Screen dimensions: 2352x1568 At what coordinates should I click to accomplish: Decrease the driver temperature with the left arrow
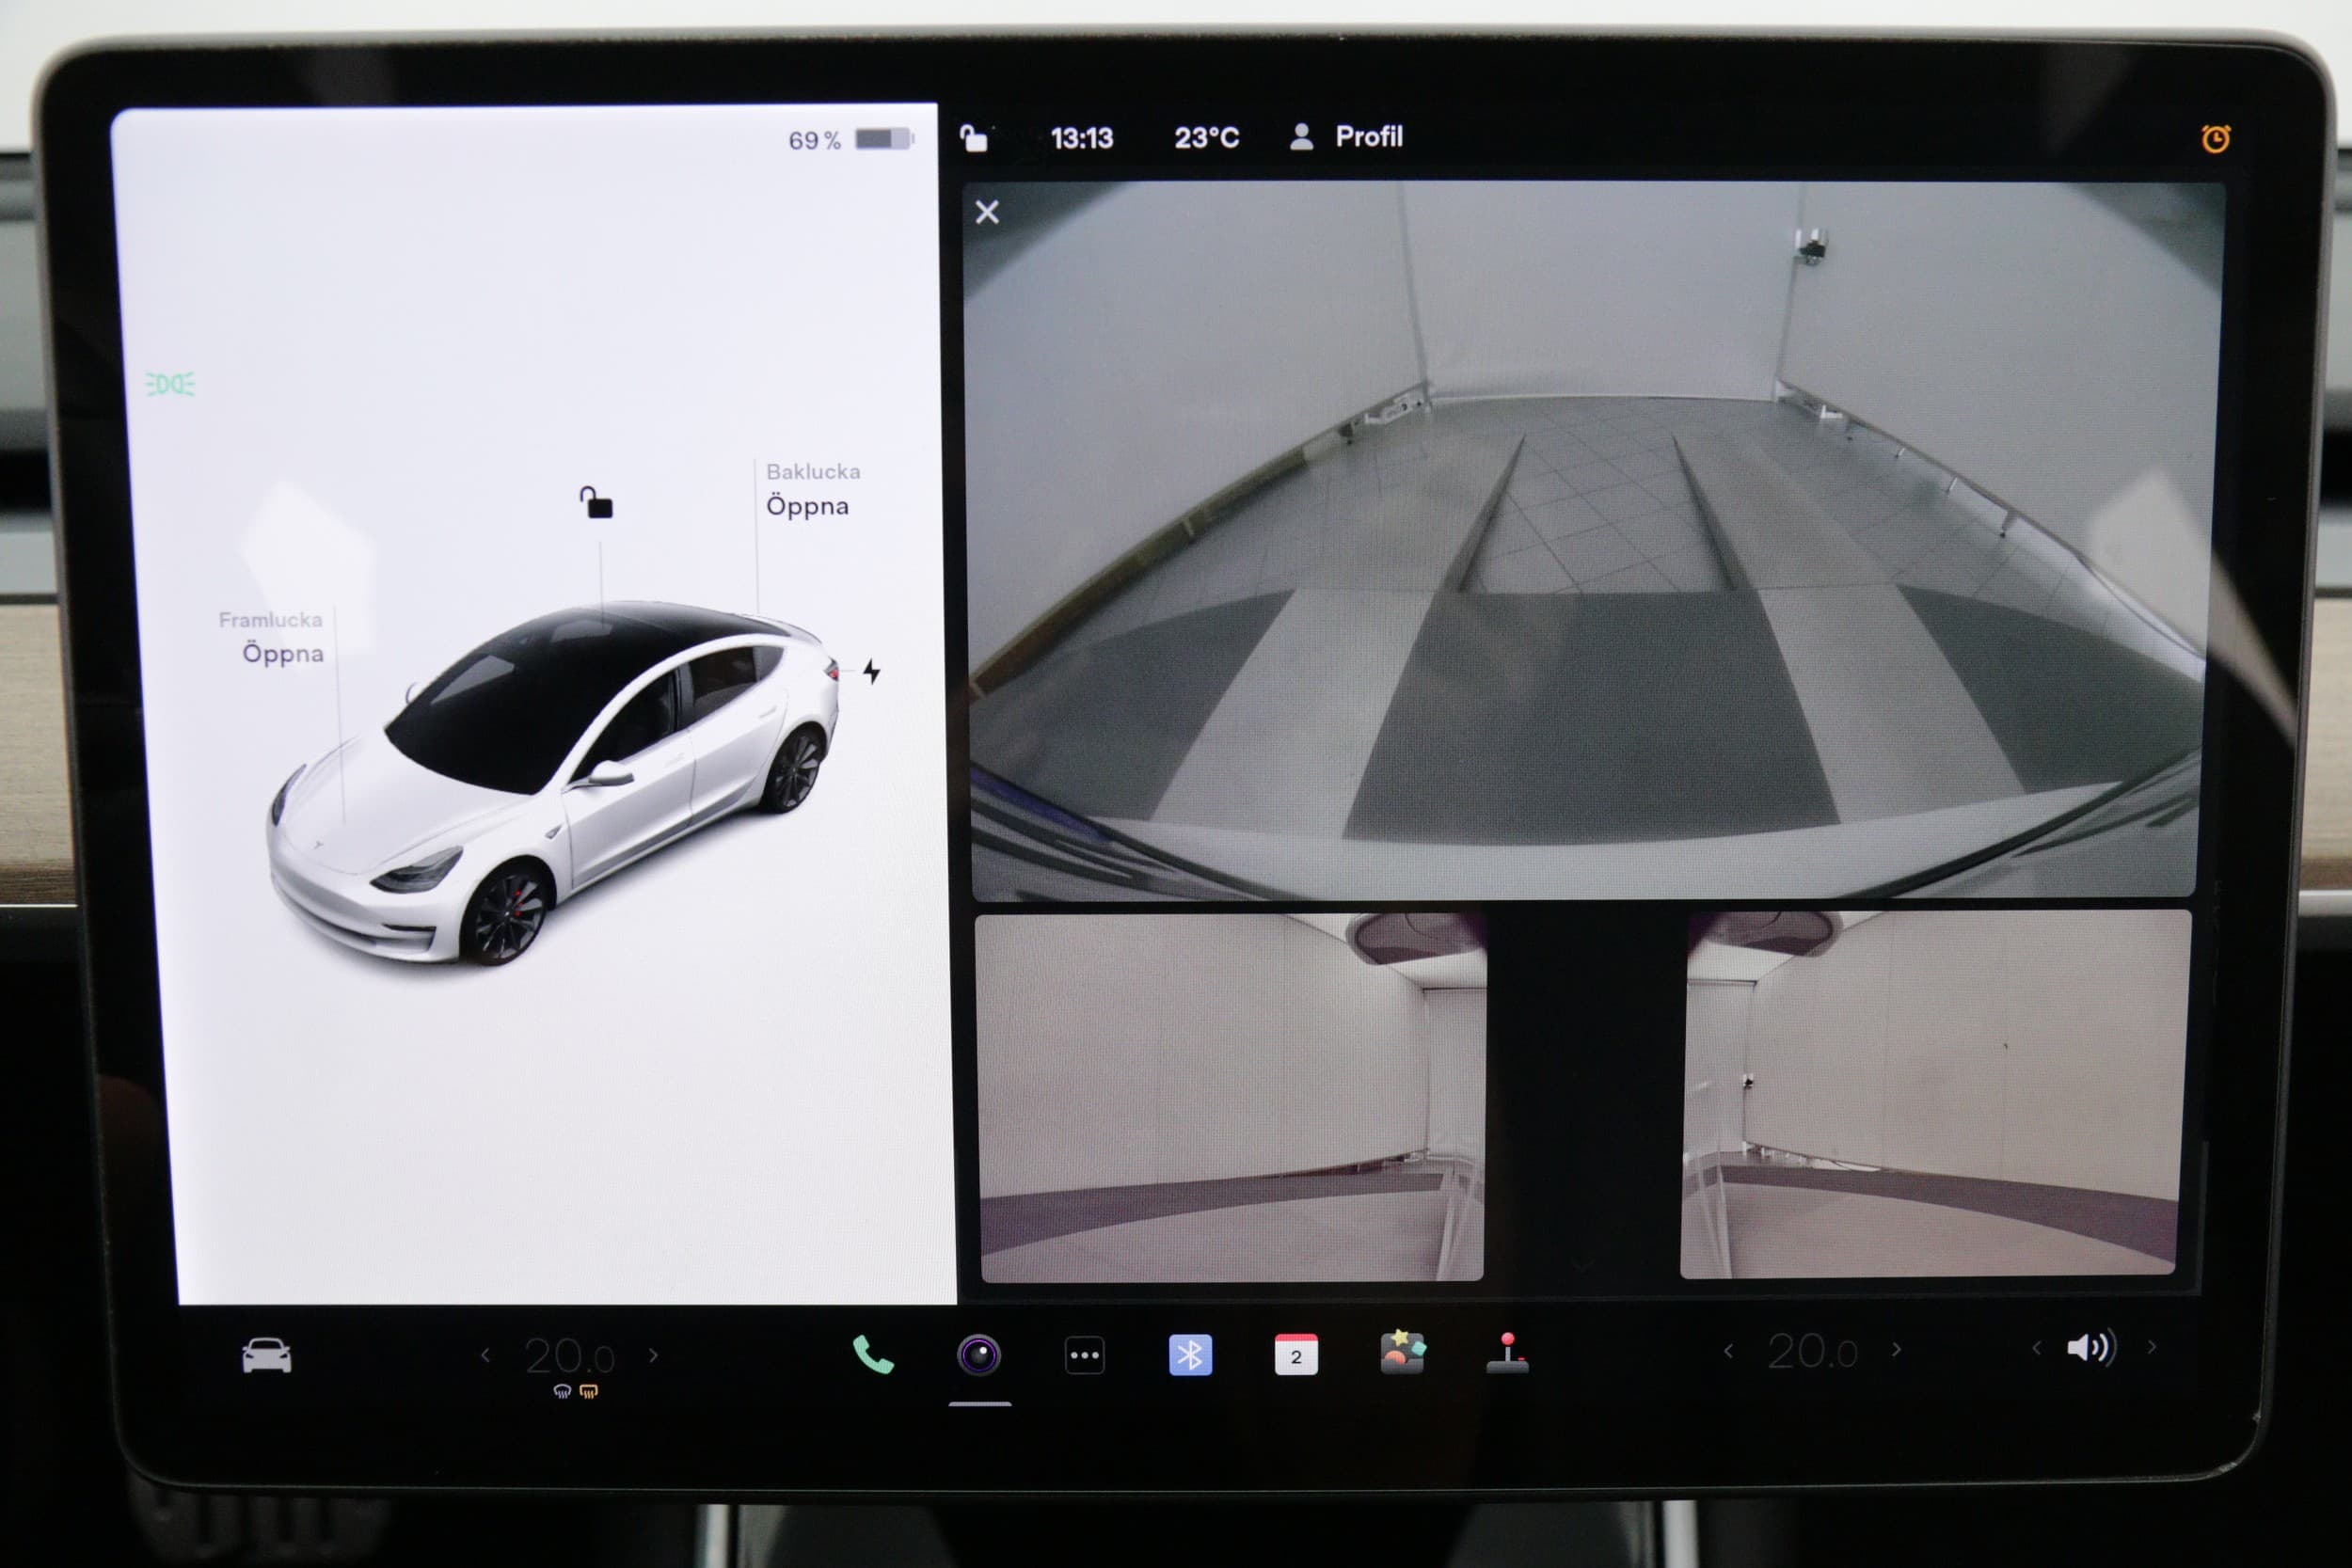486,1355
